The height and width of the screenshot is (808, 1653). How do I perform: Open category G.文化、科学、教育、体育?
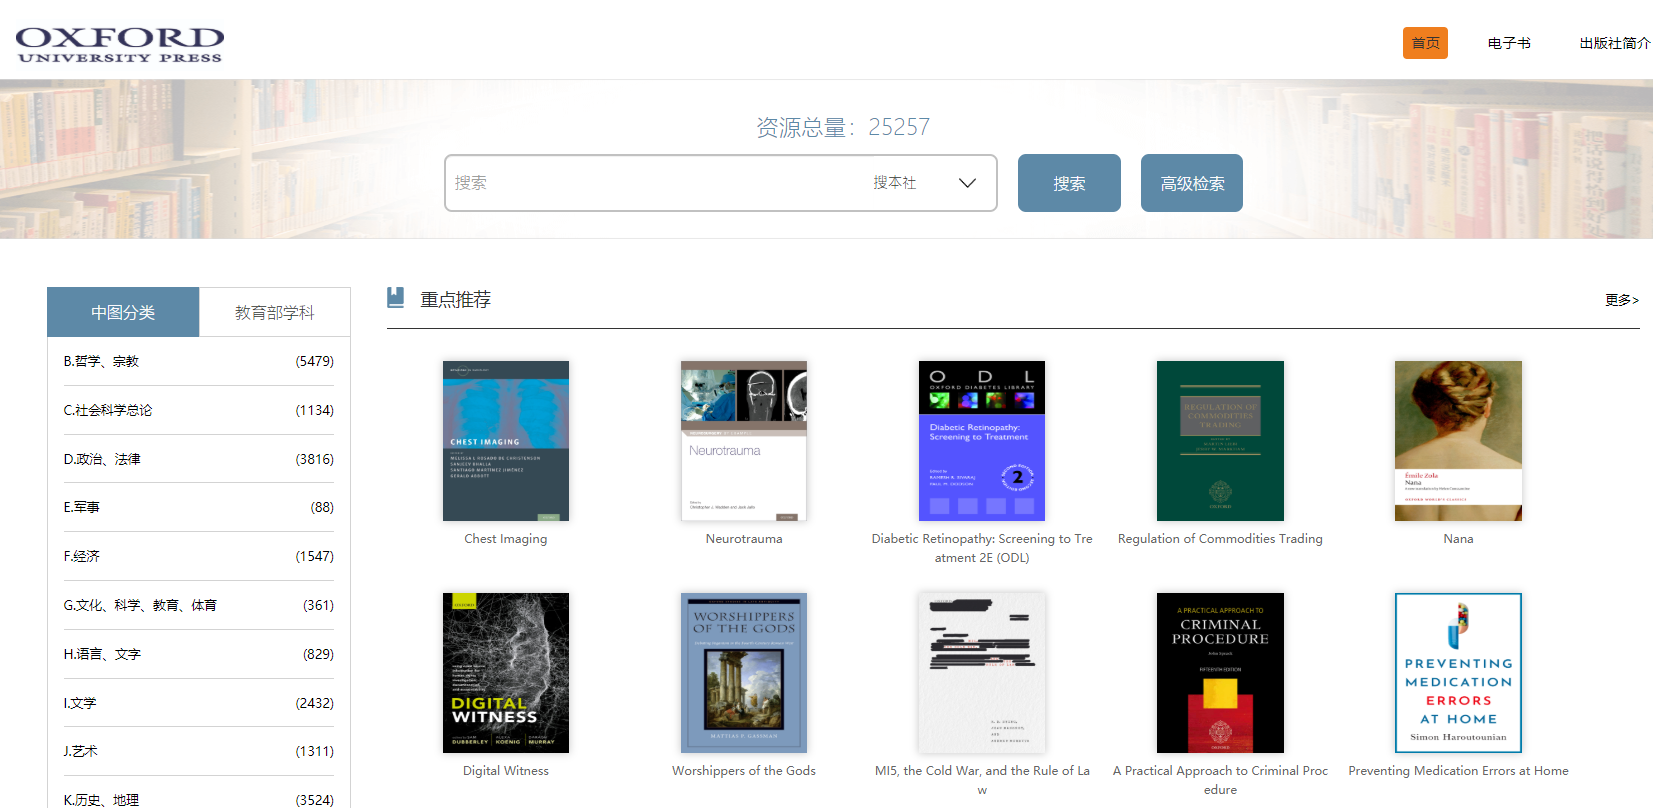[x=199, y=605]
